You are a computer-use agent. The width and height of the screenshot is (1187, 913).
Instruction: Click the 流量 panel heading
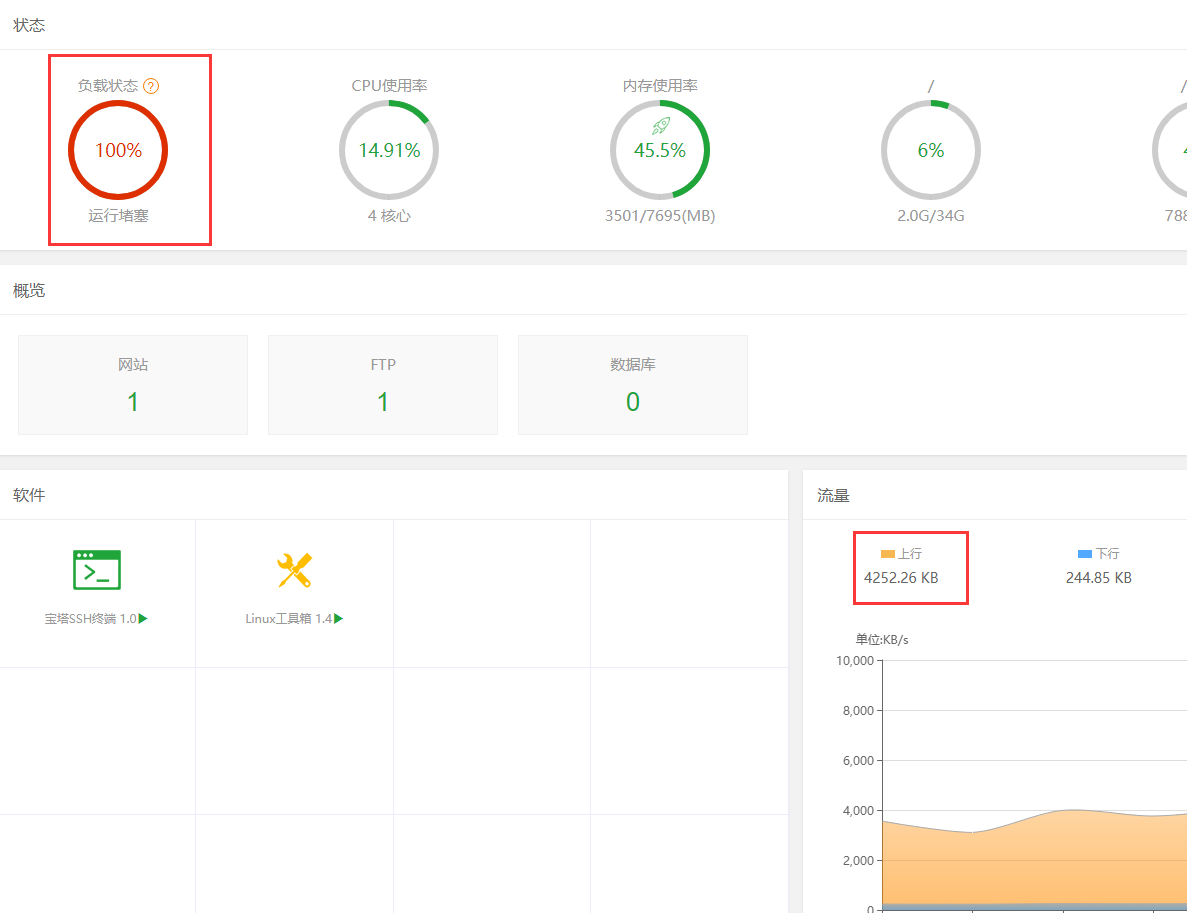(833, 496)
